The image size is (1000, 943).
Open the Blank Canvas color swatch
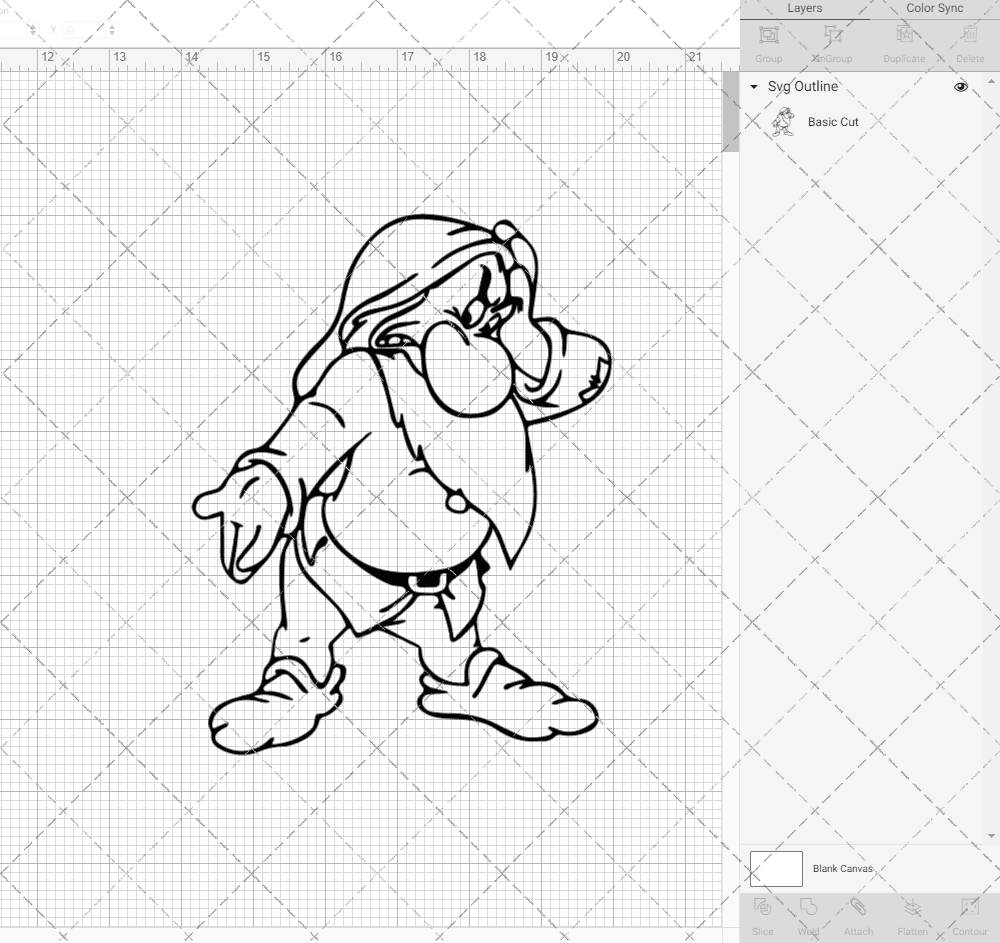pos(776,869)
